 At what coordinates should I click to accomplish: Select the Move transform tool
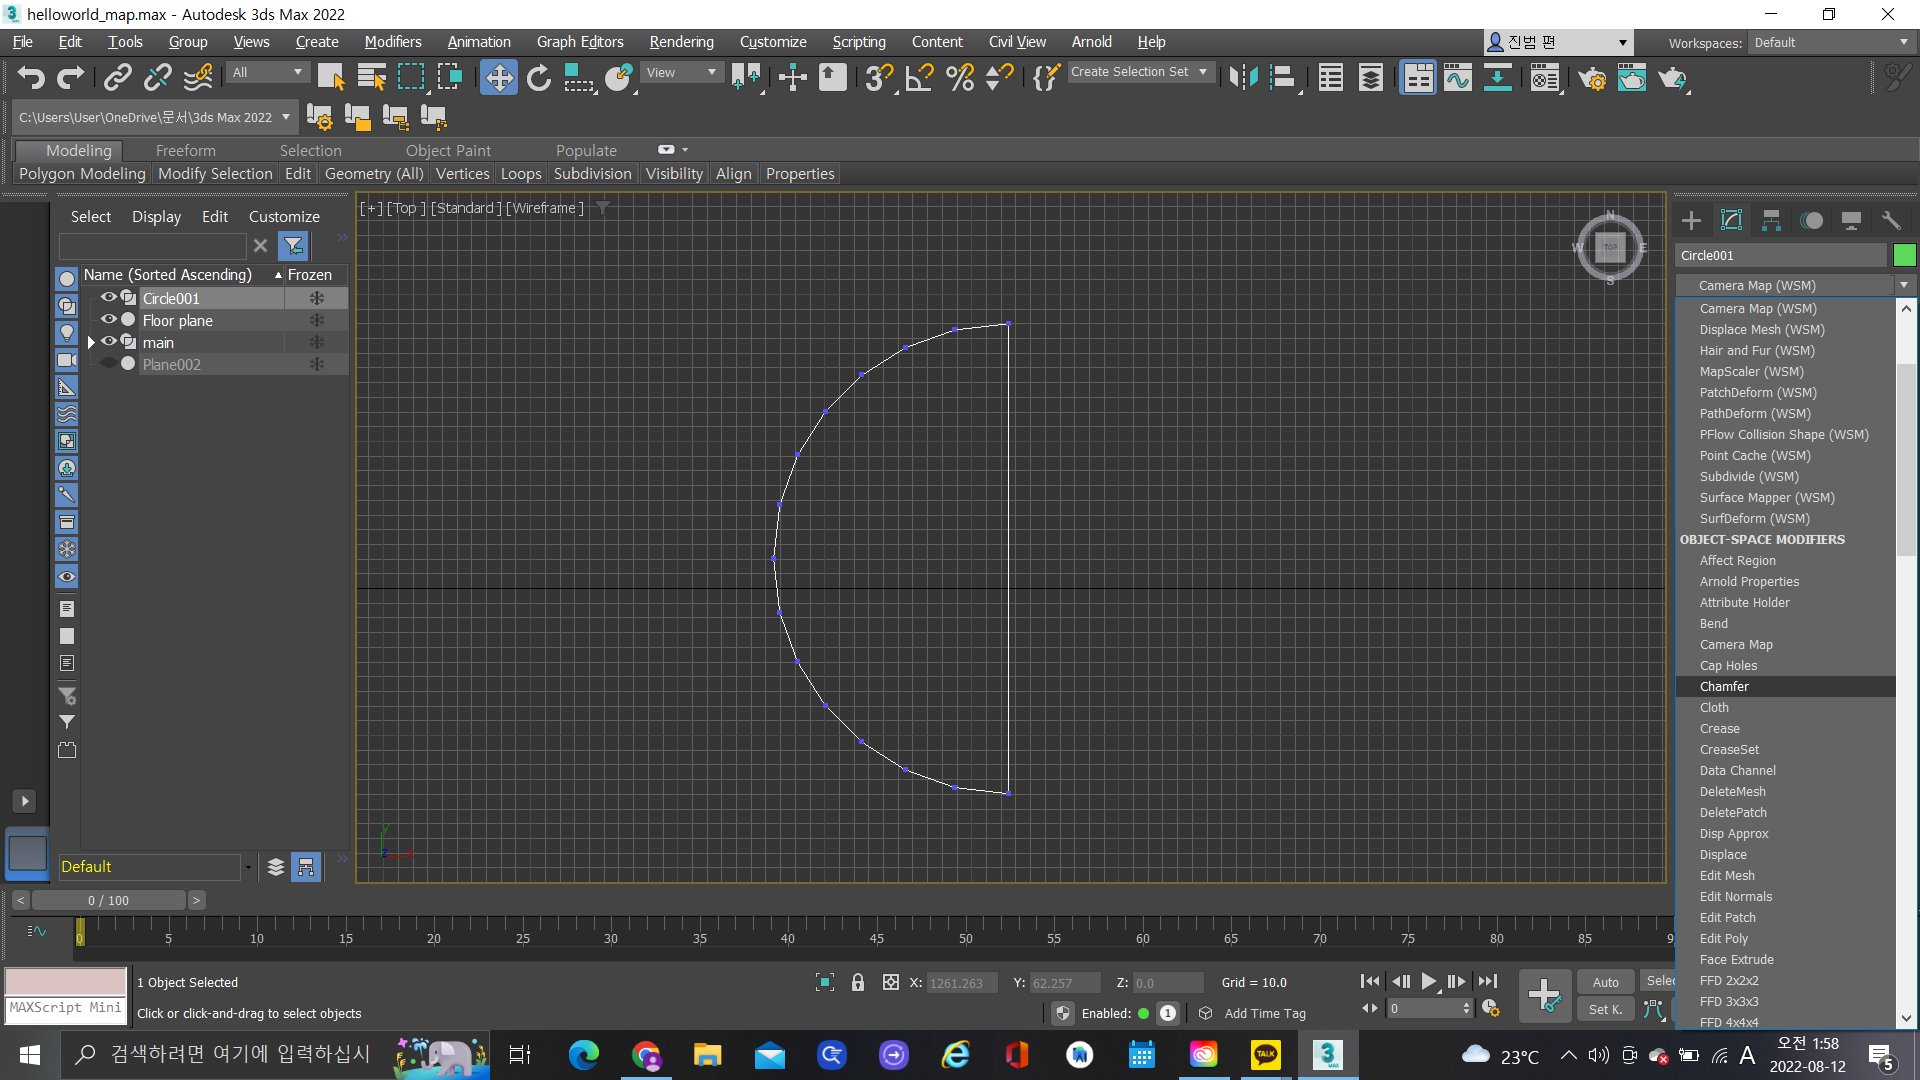click(498, 77)
